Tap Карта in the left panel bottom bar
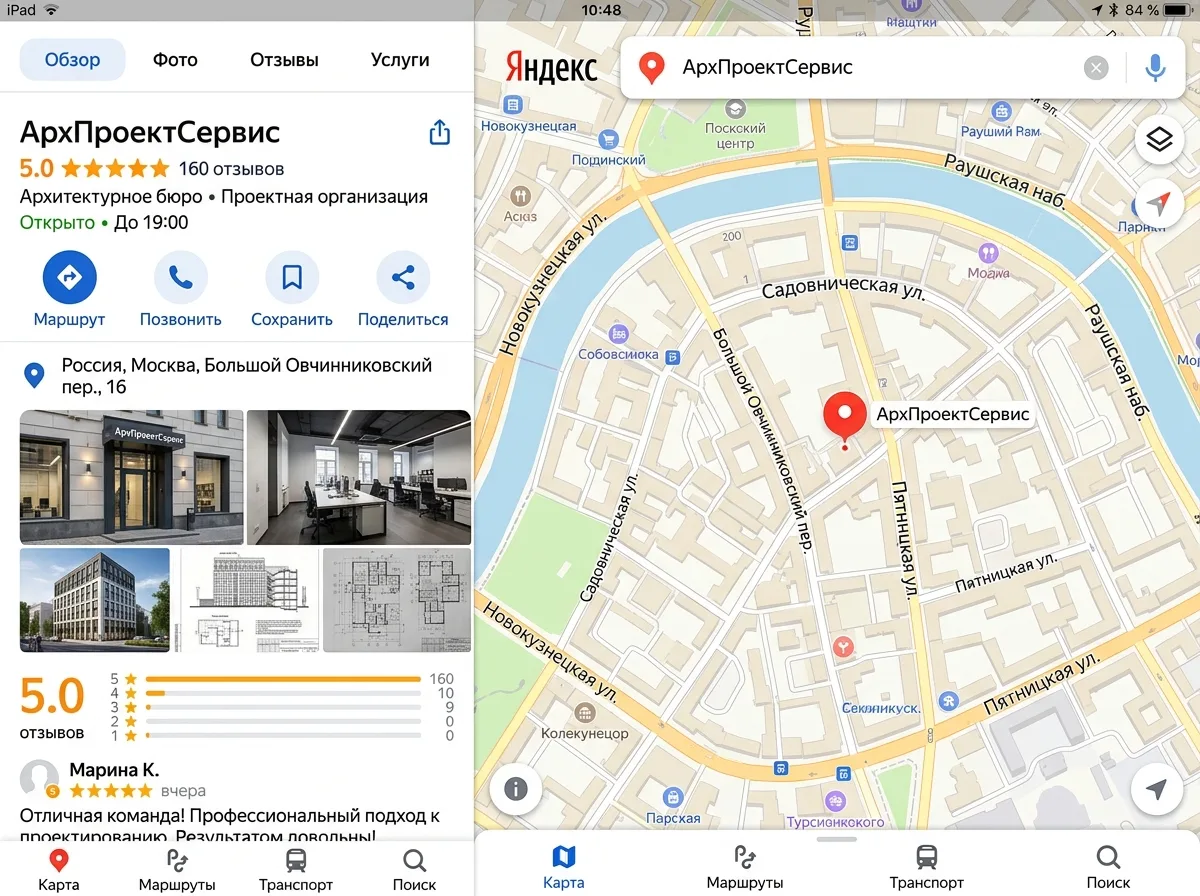Screen dimensions: 1200x896 tap(59, 870)
